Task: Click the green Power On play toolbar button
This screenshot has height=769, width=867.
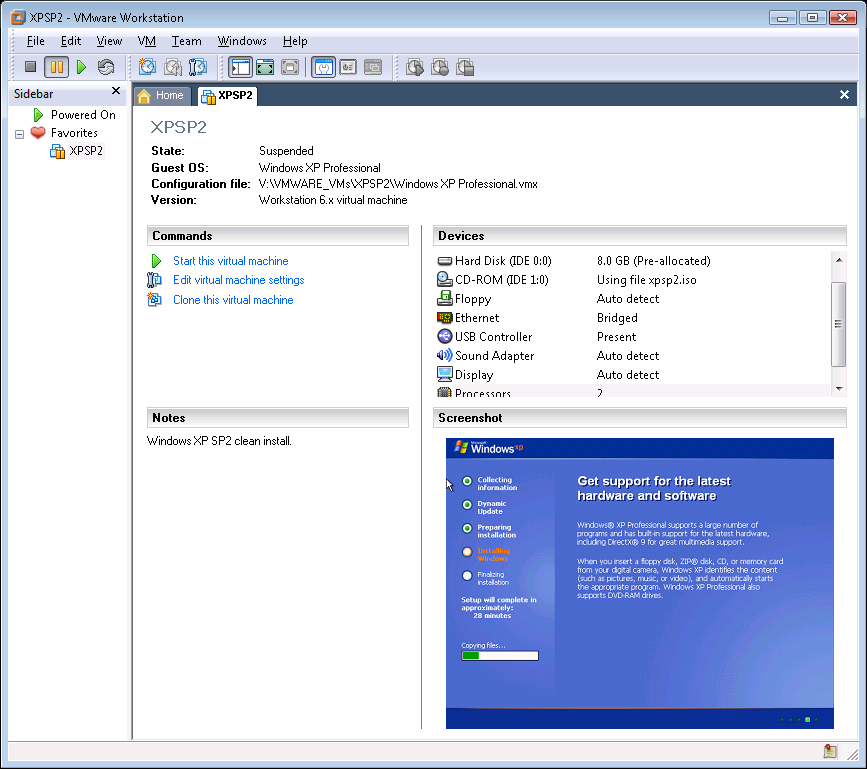Action: pyautogui.click(x=81, y=67)
